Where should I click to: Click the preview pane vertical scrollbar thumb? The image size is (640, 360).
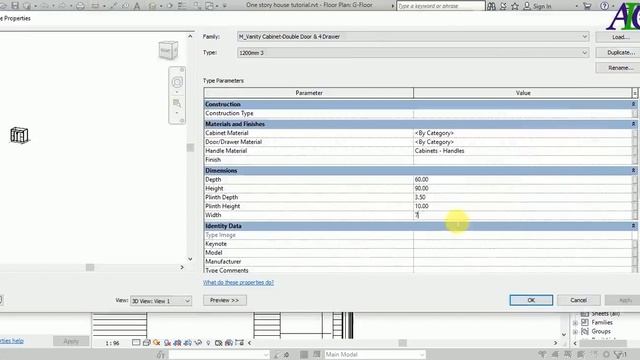pos(190,148)
